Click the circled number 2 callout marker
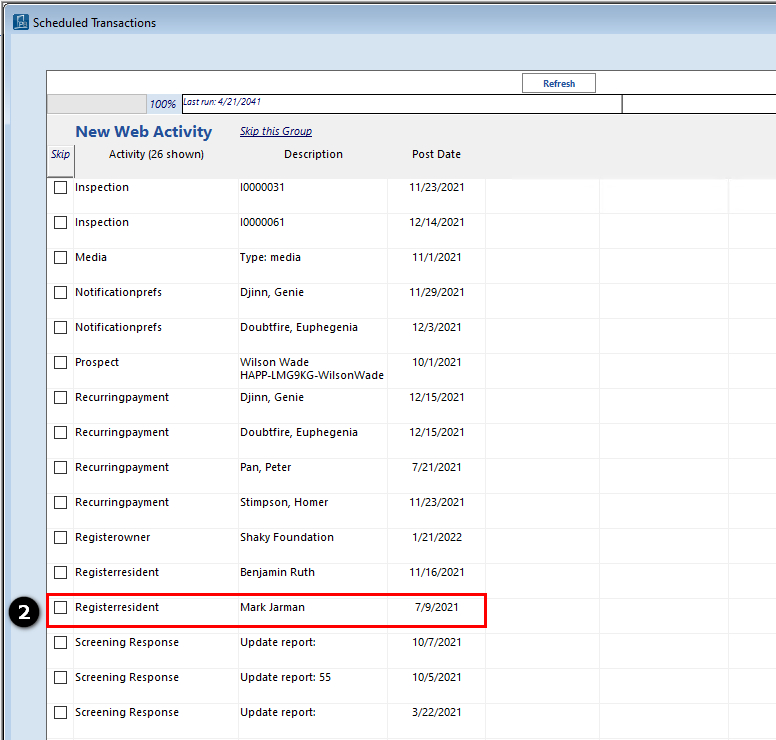 (x=24, y=612)
